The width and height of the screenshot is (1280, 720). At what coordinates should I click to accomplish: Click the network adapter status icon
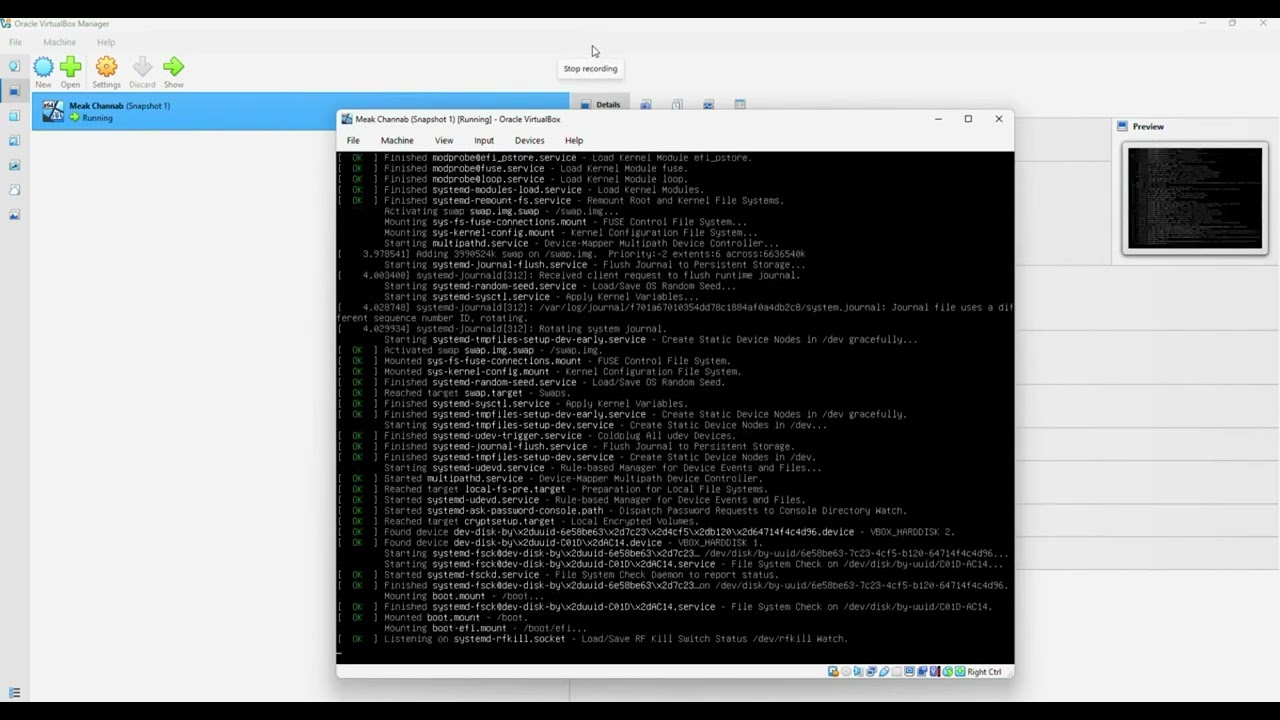click(x=871, y=672)
